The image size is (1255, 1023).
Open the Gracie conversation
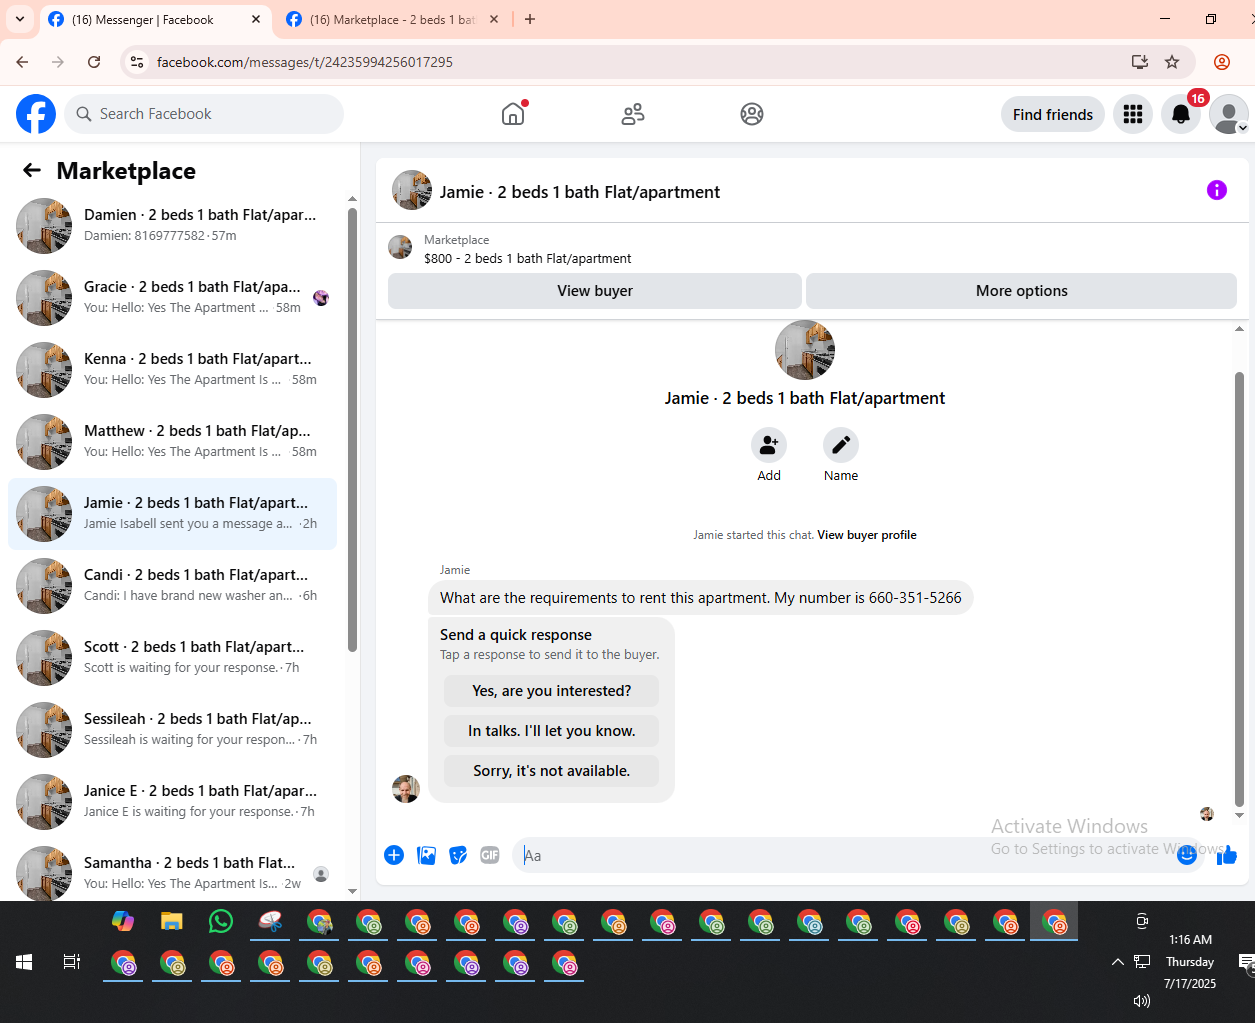tap(172, 298)
